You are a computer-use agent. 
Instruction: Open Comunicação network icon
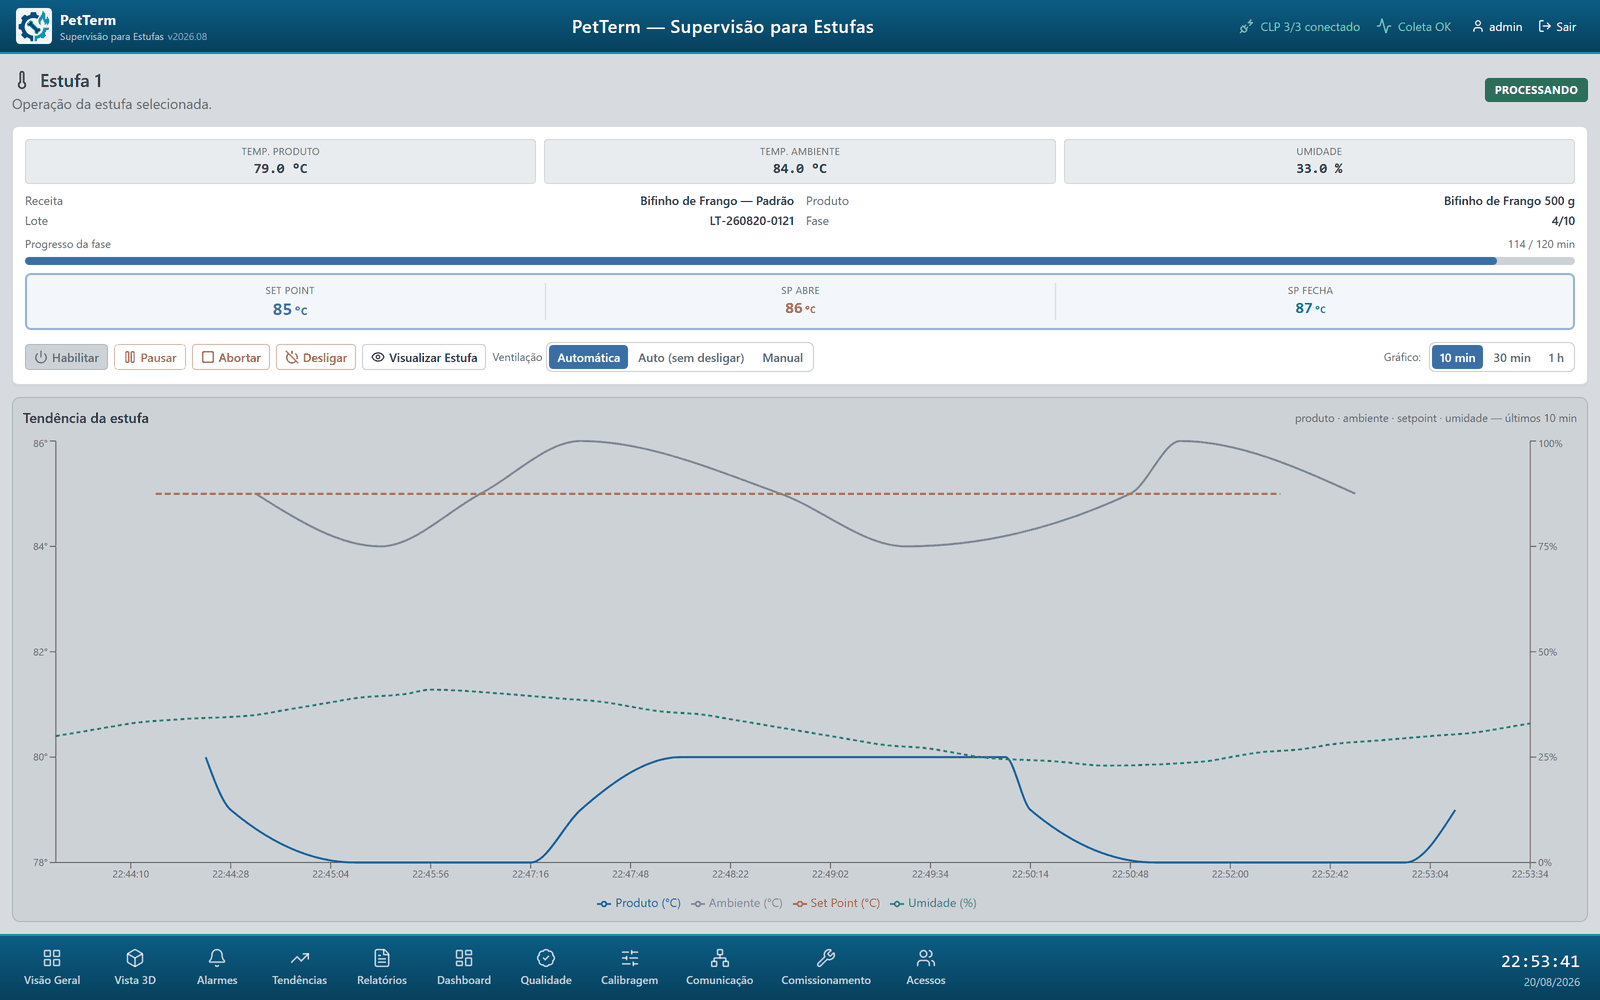click(720, 958)
